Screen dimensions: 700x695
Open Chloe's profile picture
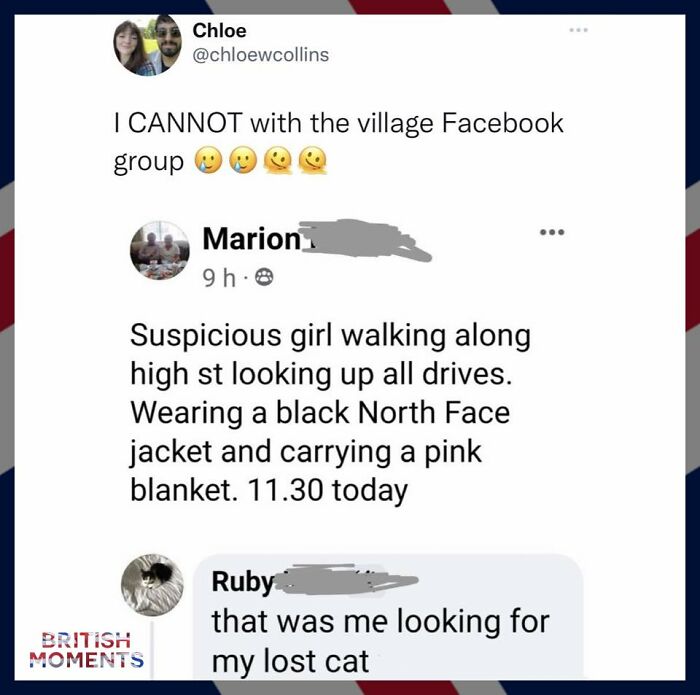[147, 45]
